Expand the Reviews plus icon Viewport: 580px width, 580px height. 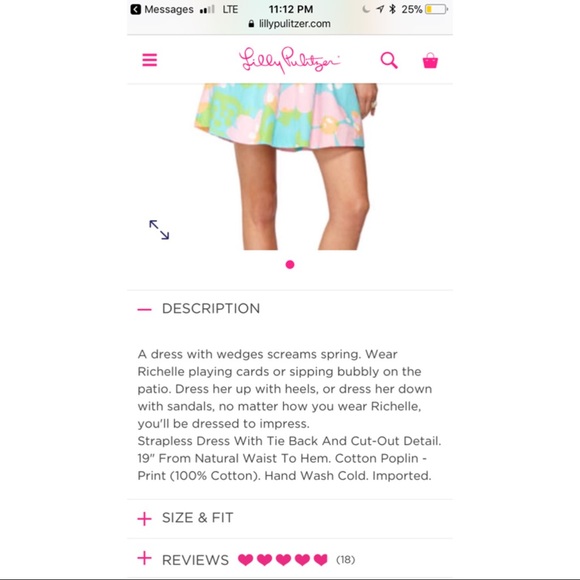(x=144, y=558)
